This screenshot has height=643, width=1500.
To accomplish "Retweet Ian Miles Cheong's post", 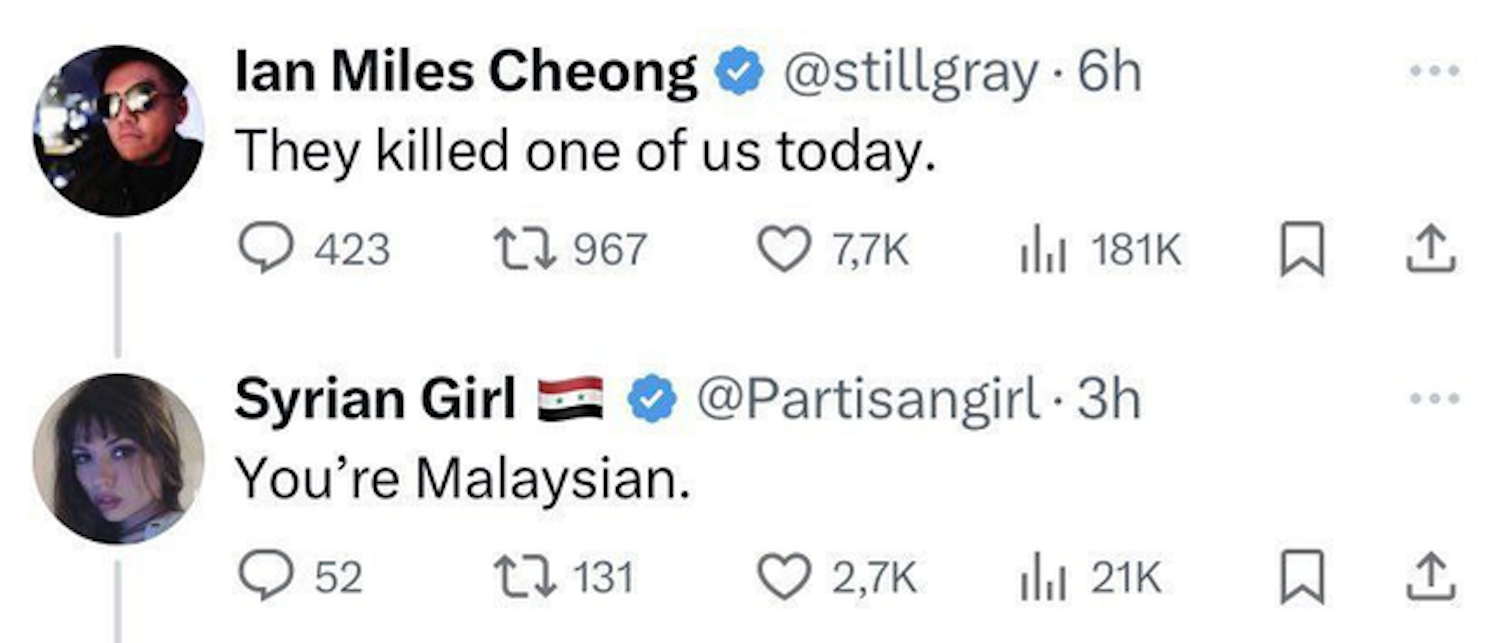I will coord(520,249).
